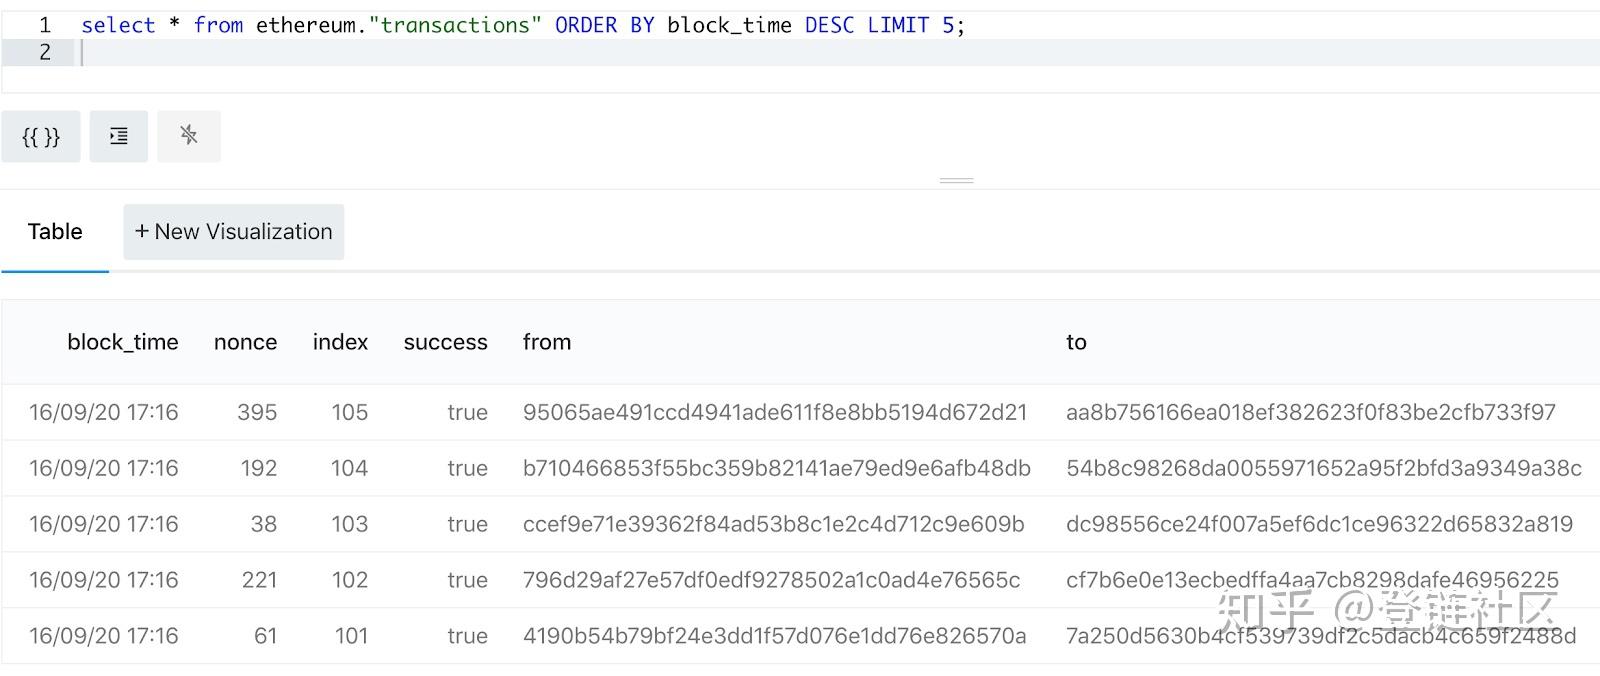Select the to address starting with 54b8c982
Screen dimensions: 1600x676
(x=1323, y=468)
